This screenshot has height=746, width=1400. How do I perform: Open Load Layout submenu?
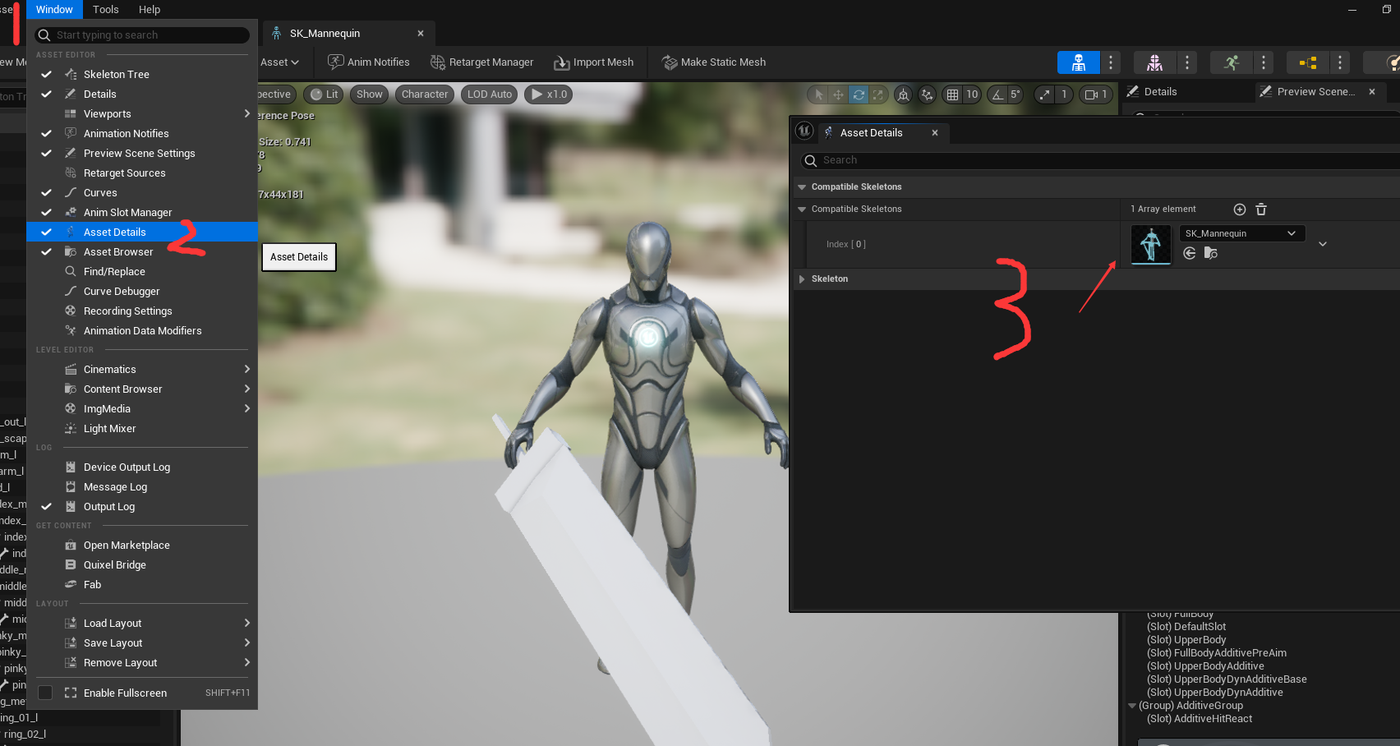[x=142, y=623]
